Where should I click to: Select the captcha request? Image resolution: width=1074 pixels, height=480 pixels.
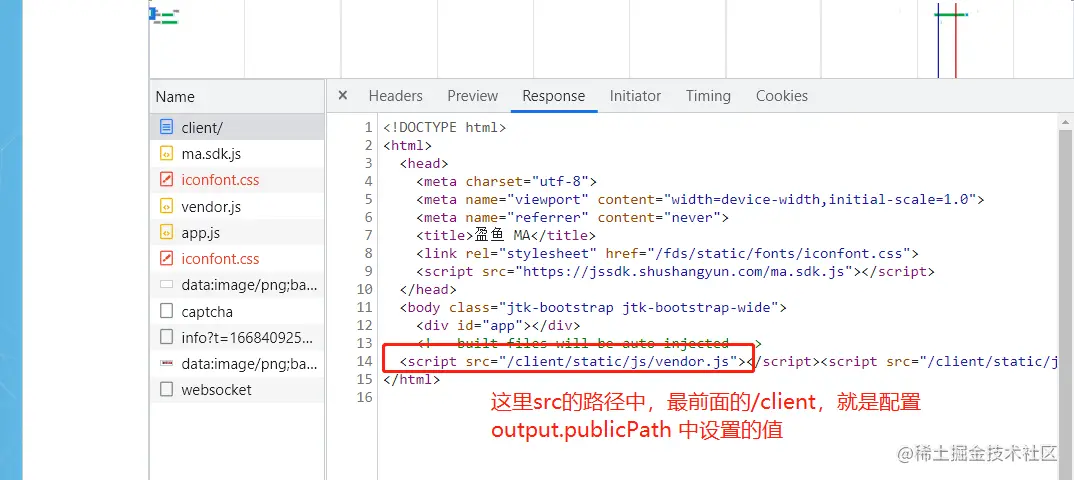pos(237,312)
